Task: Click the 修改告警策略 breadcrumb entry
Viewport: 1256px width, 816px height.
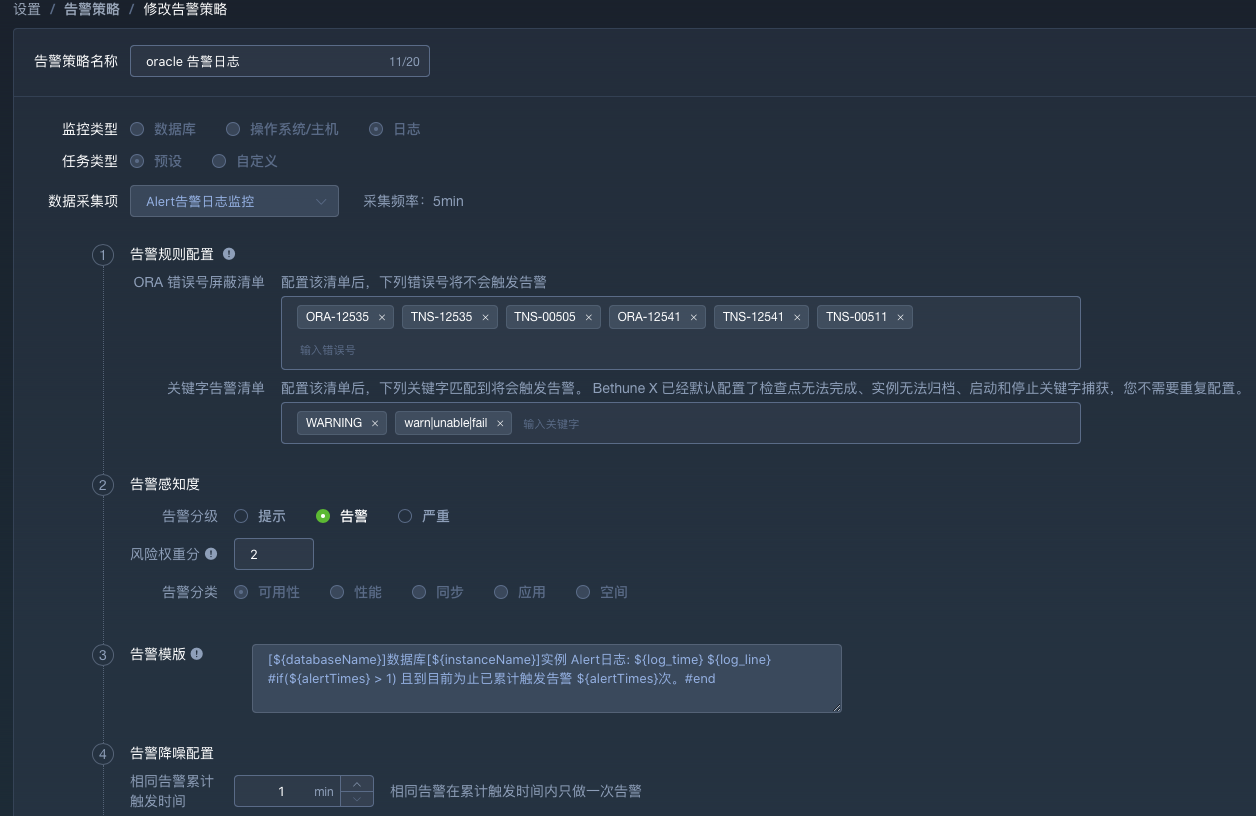Action: pos(185,9)
